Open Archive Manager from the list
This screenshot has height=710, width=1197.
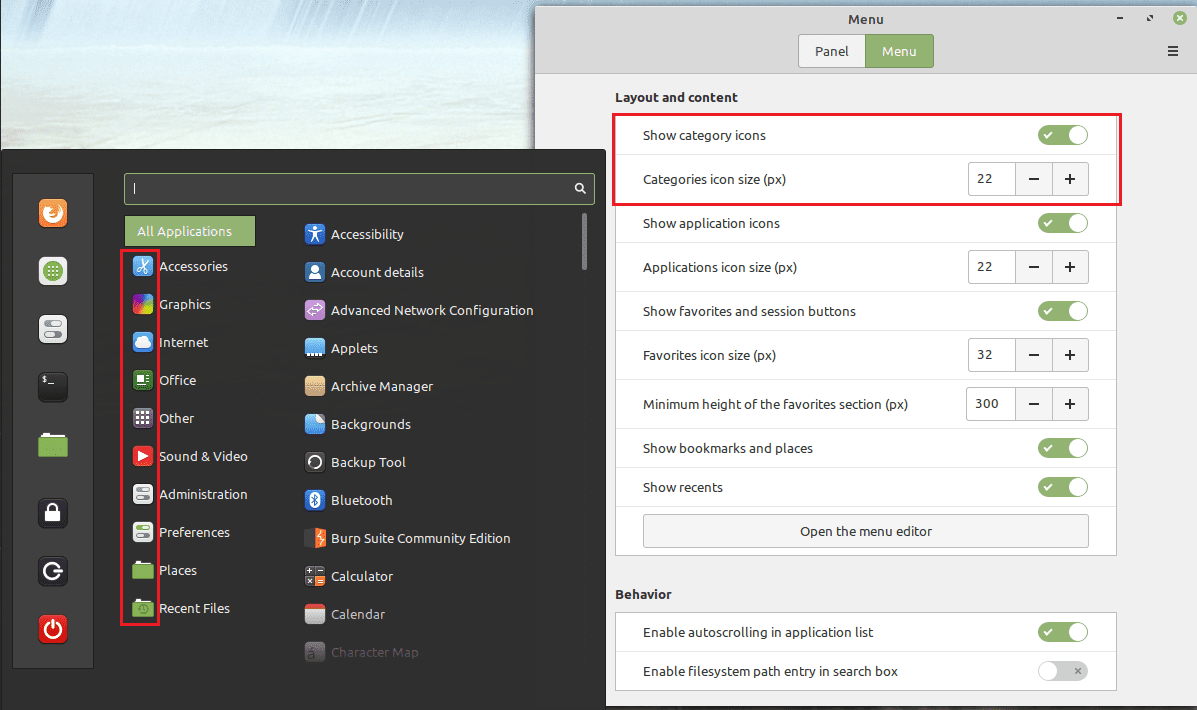pos(369,386)
